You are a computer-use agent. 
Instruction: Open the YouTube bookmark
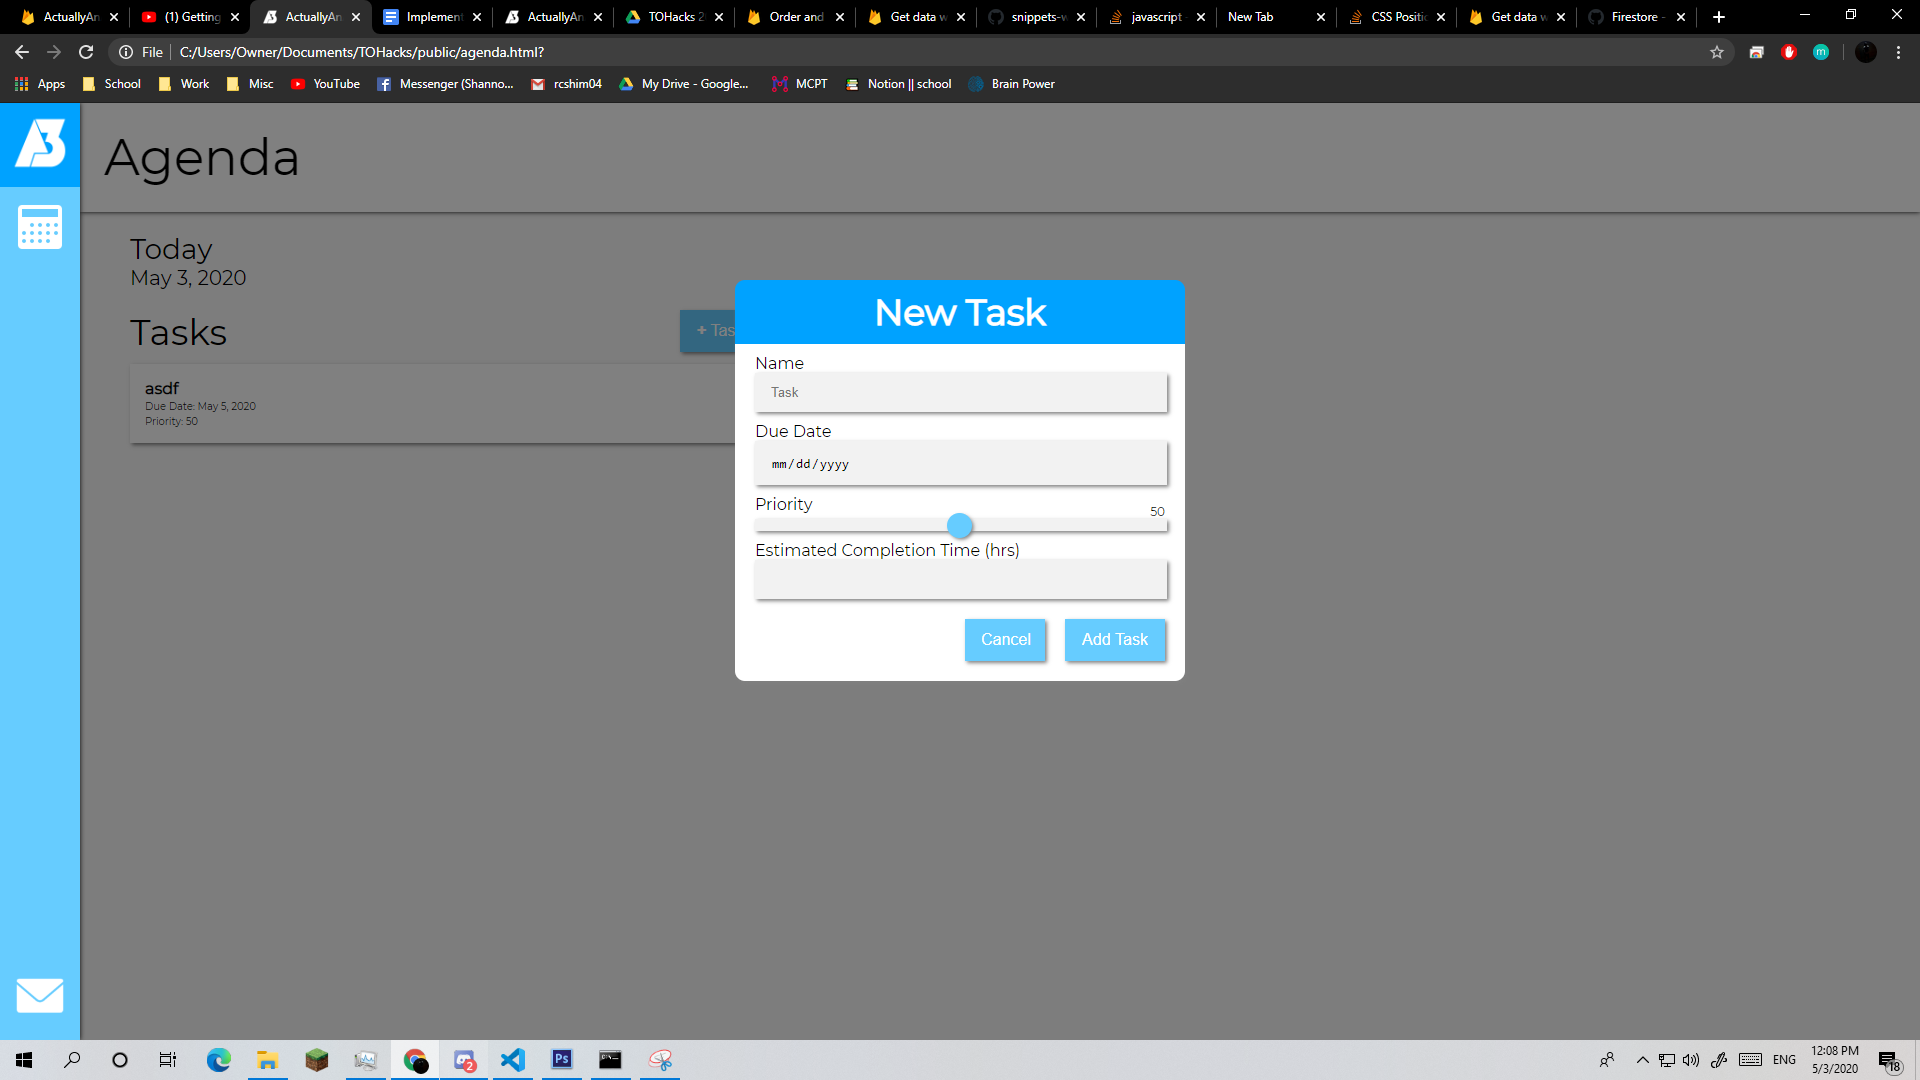[x=326, y=84]
